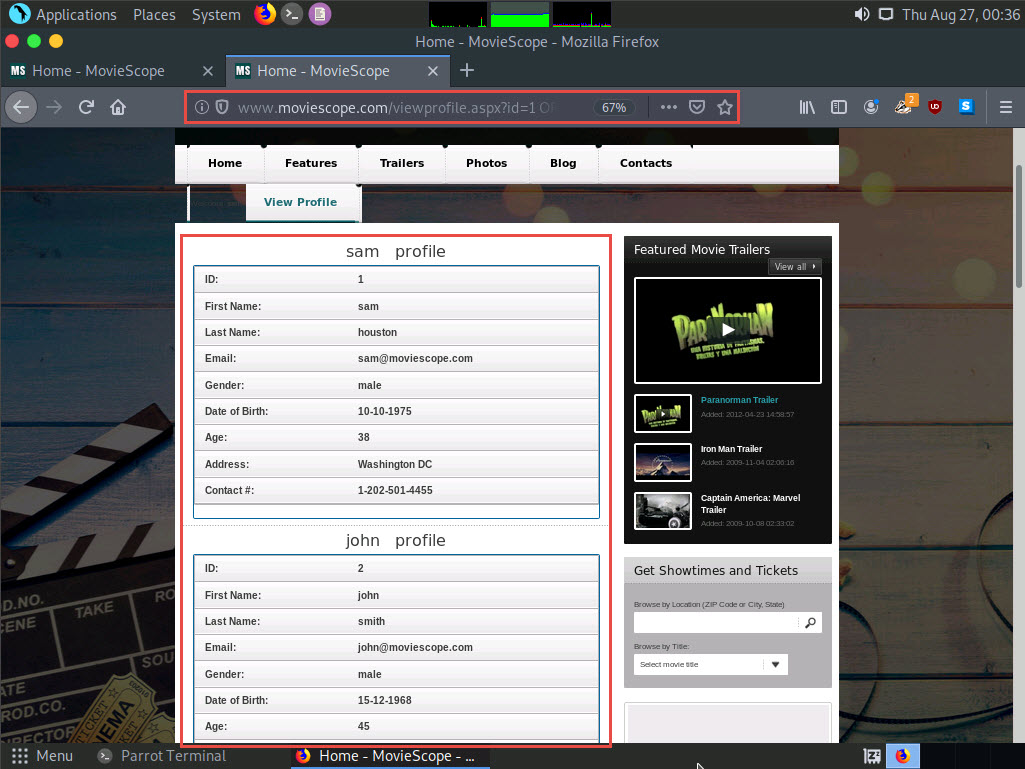The image size is (1025, 769).
Task: Go to Firefox home page
Action: pos(118,107)
